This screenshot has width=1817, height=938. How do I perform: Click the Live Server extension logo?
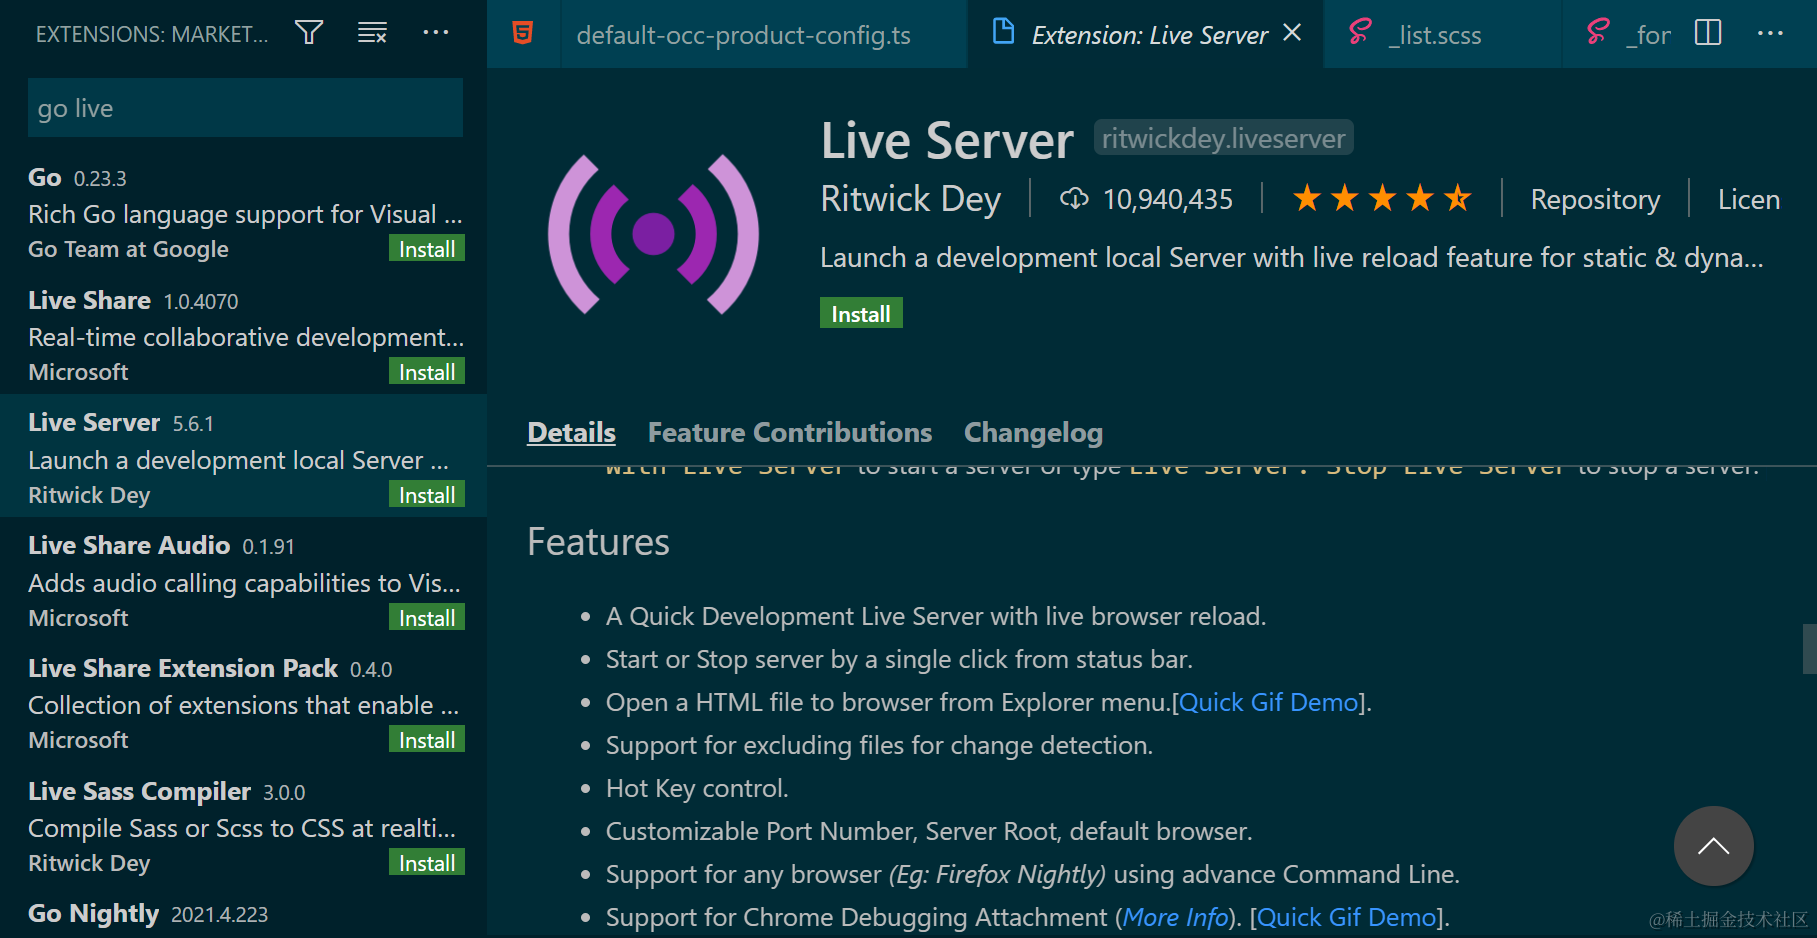[653, 234]
